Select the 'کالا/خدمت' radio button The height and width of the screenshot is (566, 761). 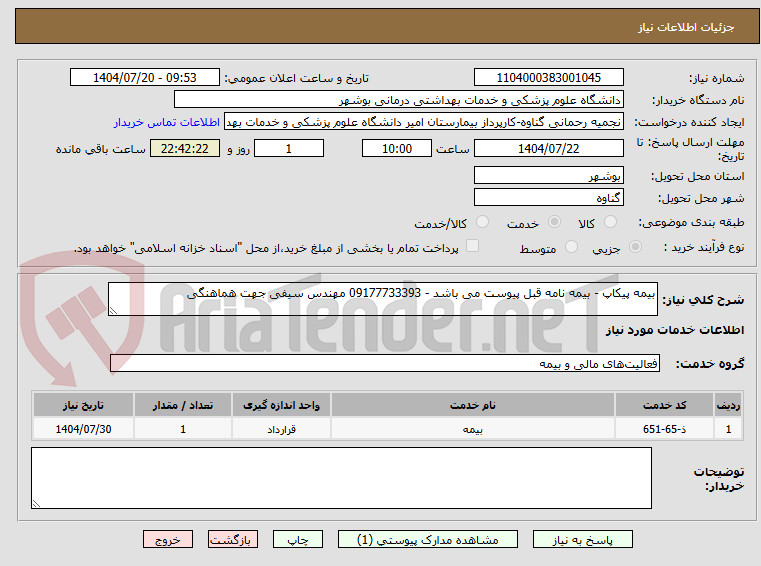click(482, 222)
